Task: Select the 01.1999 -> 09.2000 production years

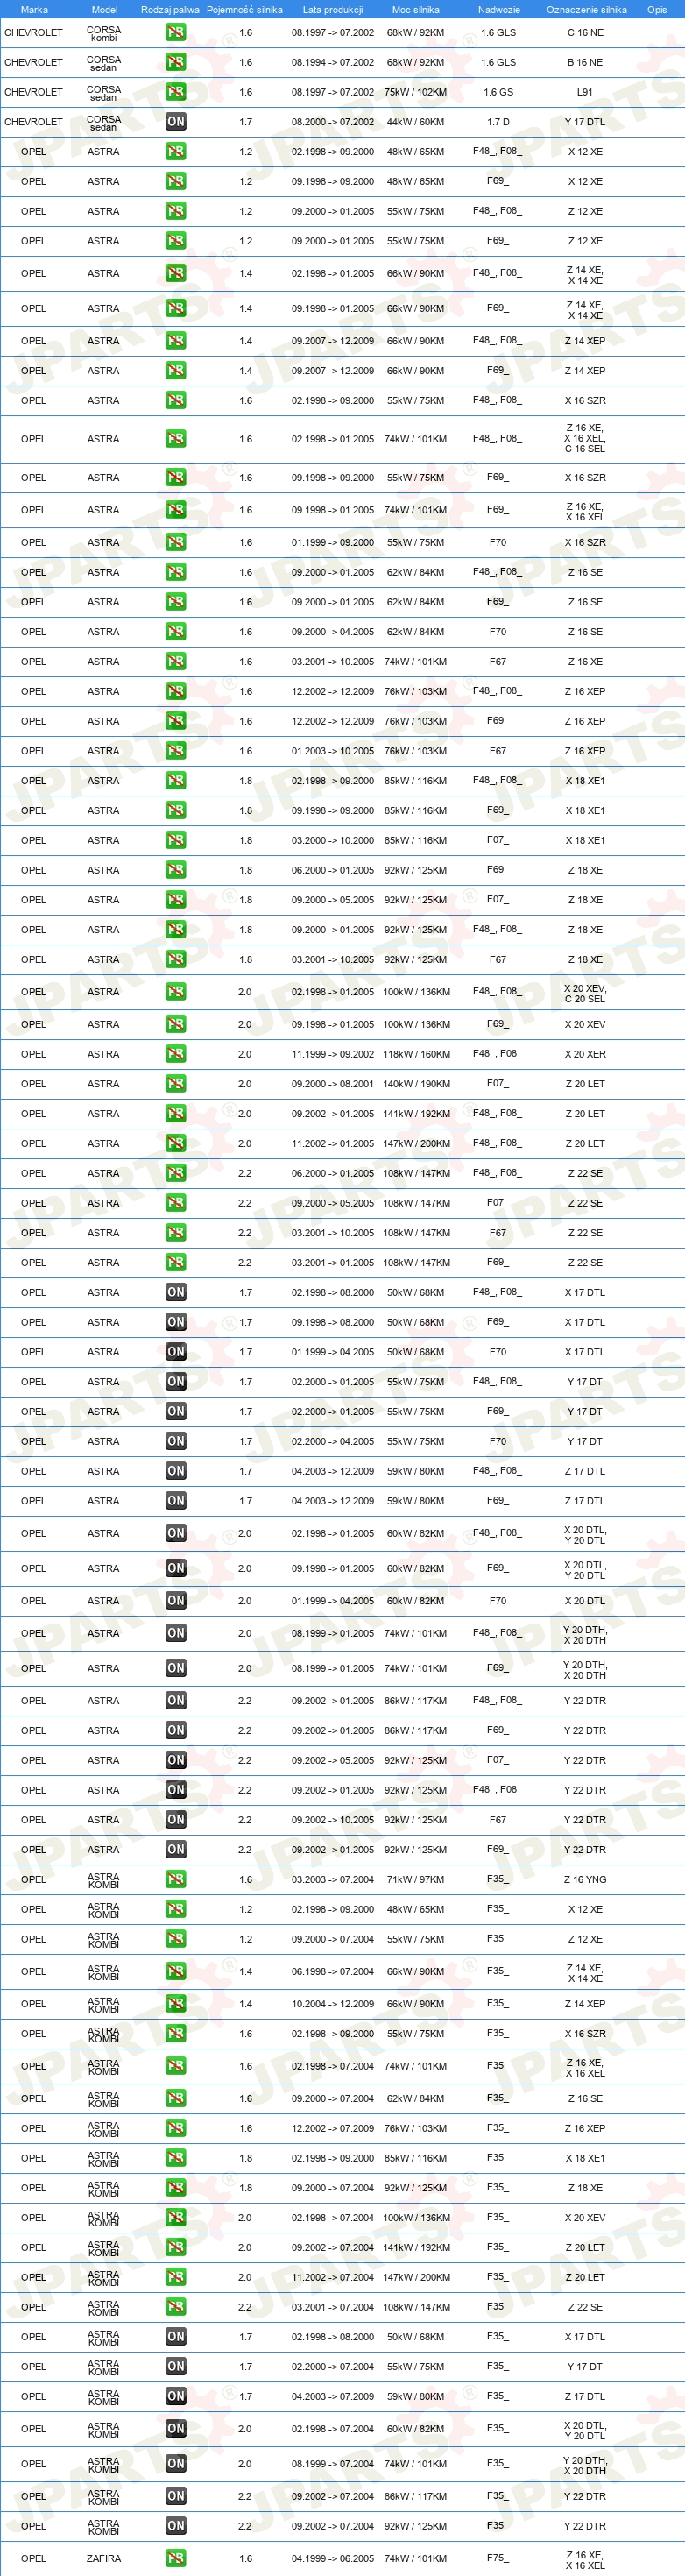Action: [x=333, y=543]
